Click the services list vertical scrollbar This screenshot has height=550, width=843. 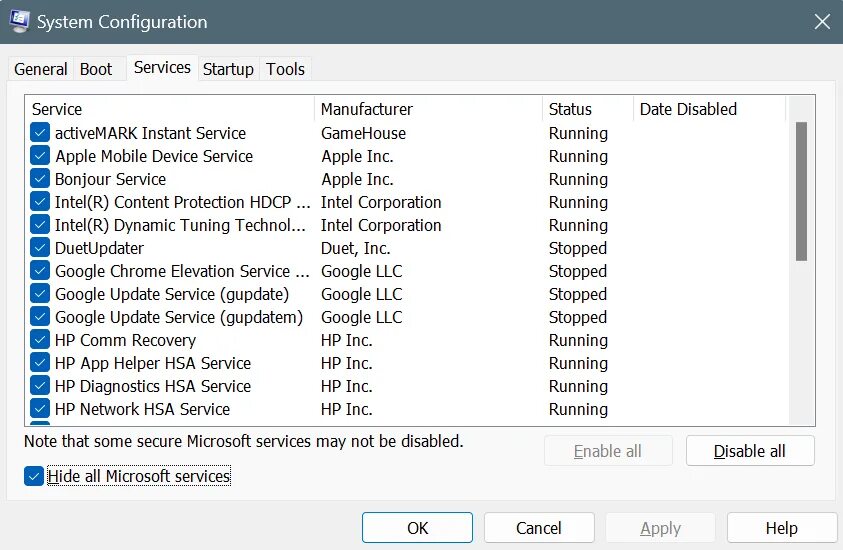coord(801,190)
